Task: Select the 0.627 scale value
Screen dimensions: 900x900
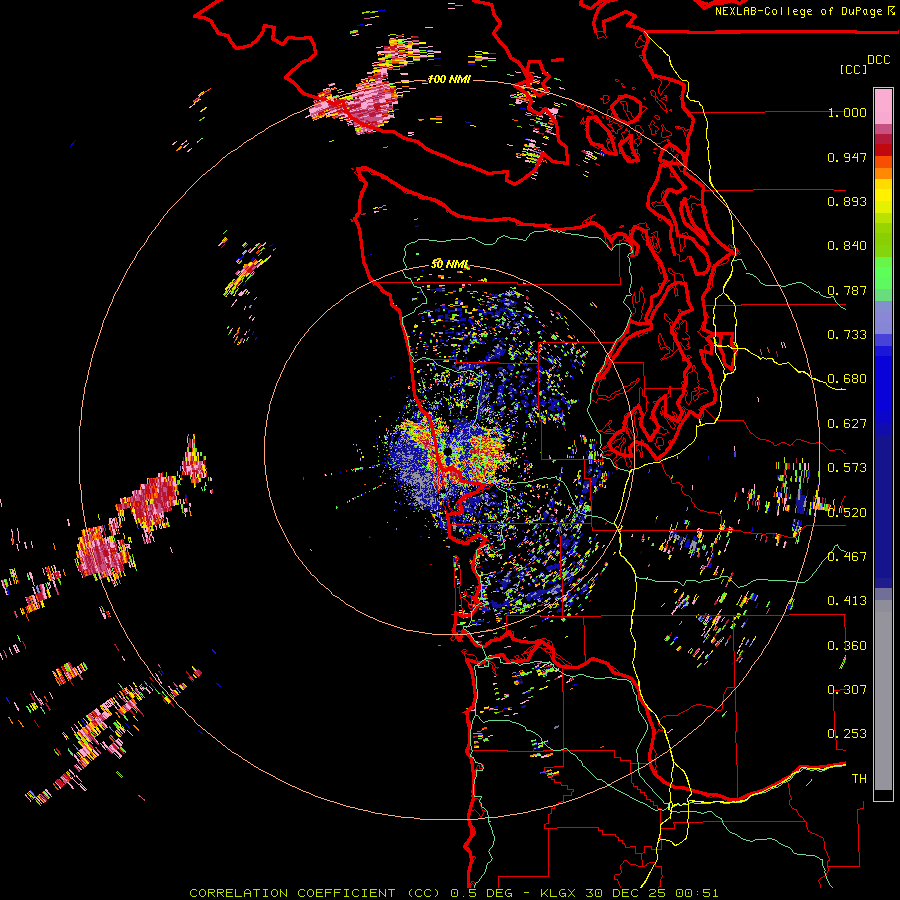Action: pos(847,424)
